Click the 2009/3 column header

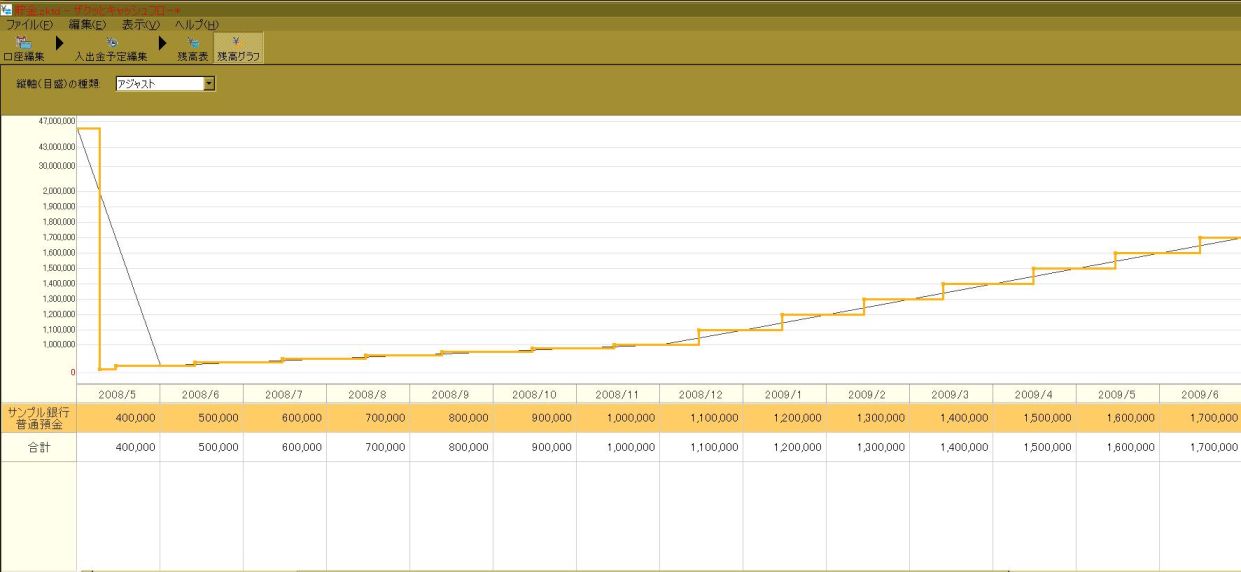[951, 394]
